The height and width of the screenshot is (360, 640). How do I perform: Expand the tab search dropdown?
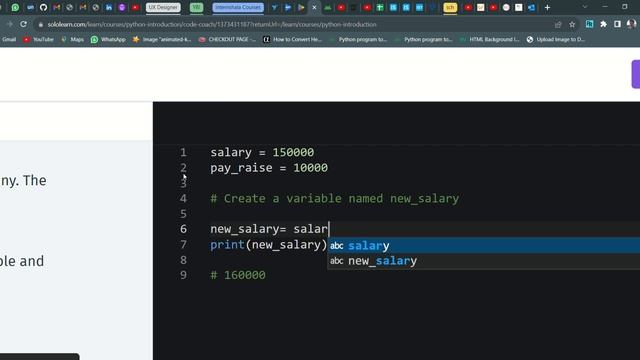coord(585,7)
